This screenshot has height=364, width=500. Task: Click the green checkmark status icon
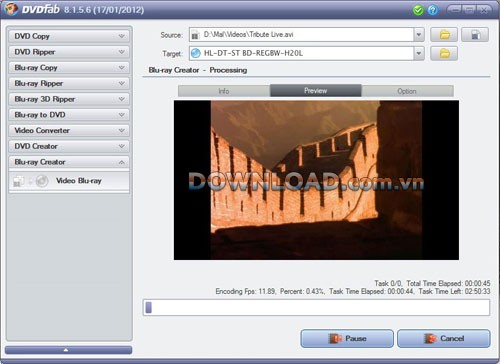[x=418, y=10]
